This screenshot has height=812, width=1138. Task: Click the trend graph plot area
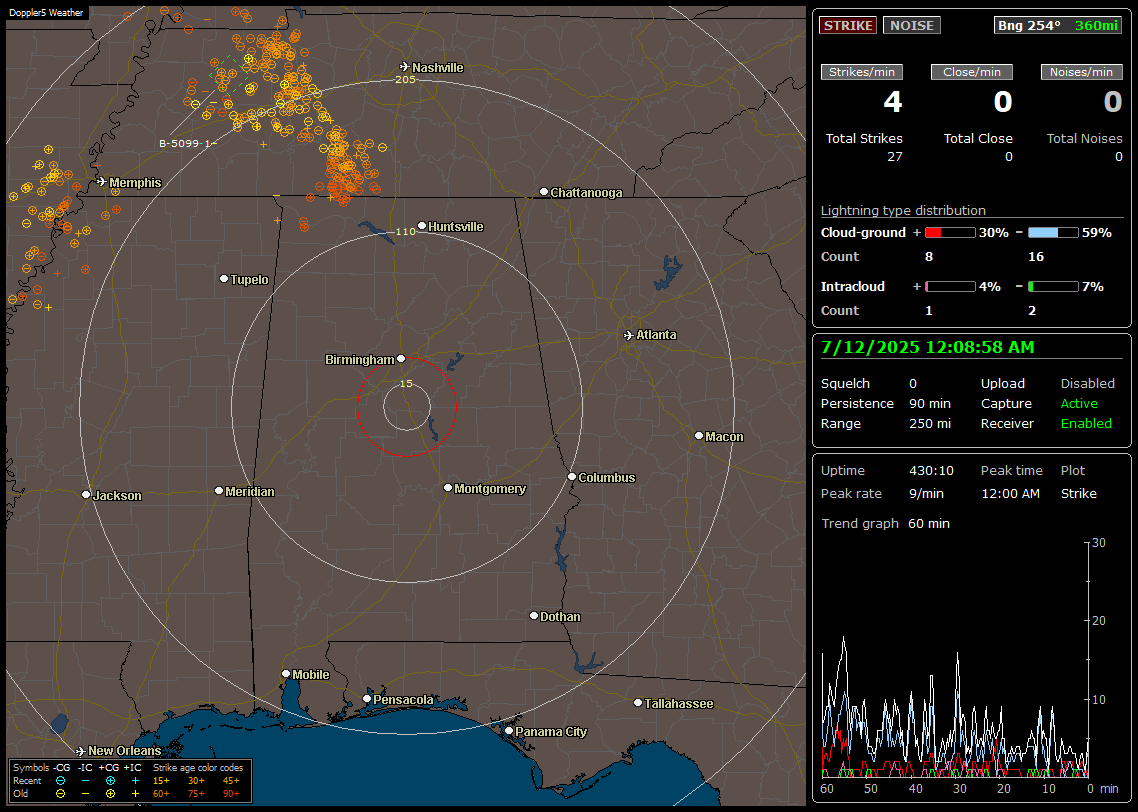pos(955,660)
